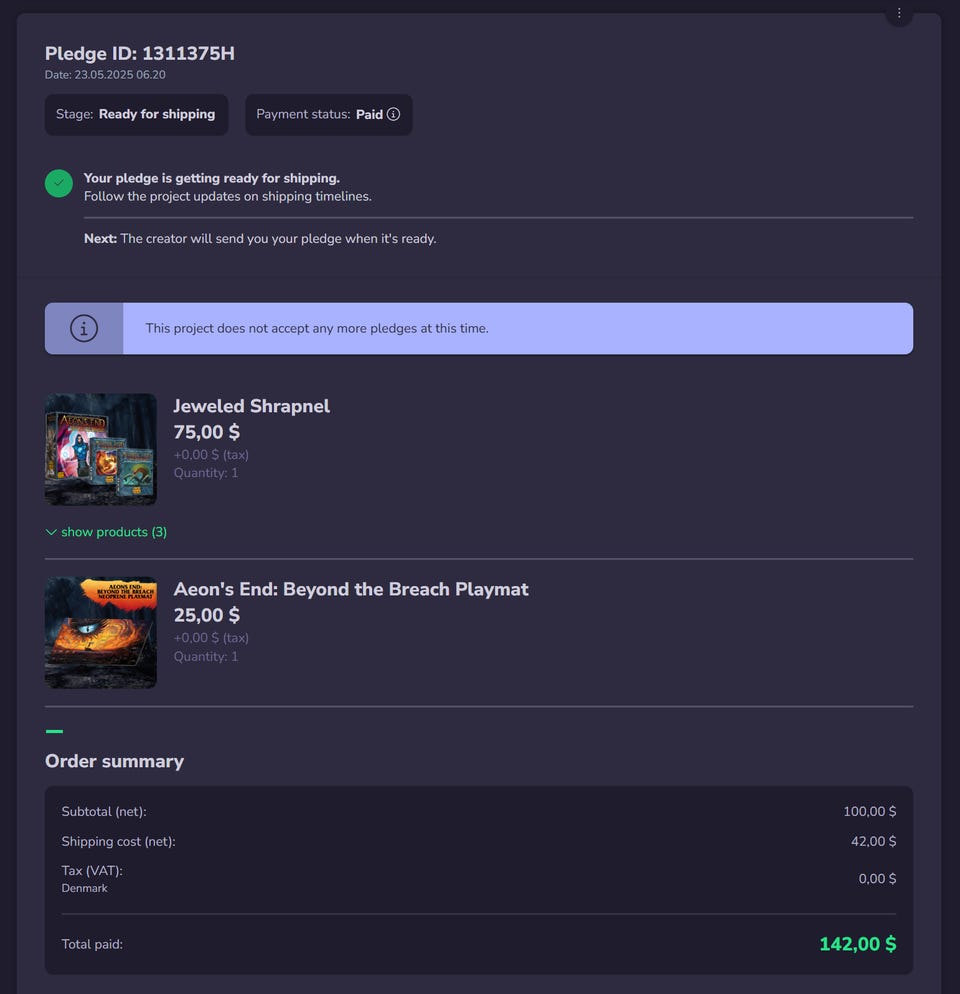
Task: Click the Shipping cost (net) row
Action: [479, 841]
